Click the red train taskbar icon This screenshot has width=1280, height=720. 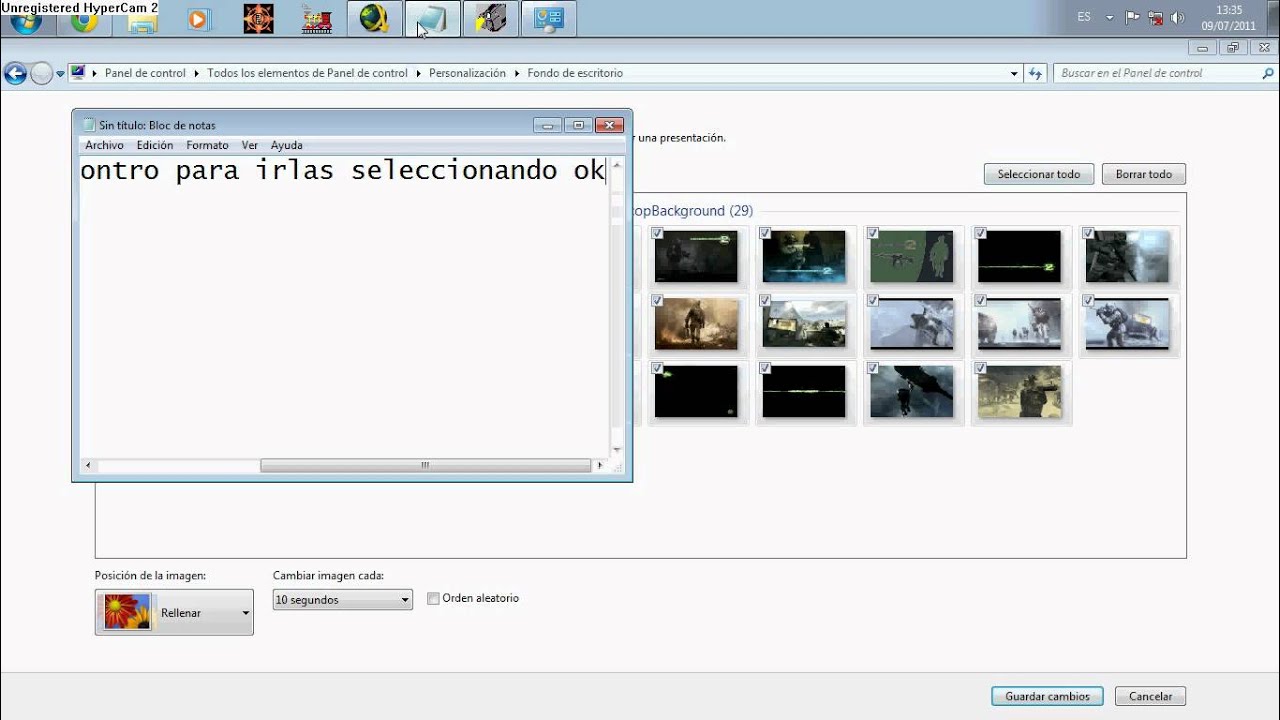coord(316,20)
